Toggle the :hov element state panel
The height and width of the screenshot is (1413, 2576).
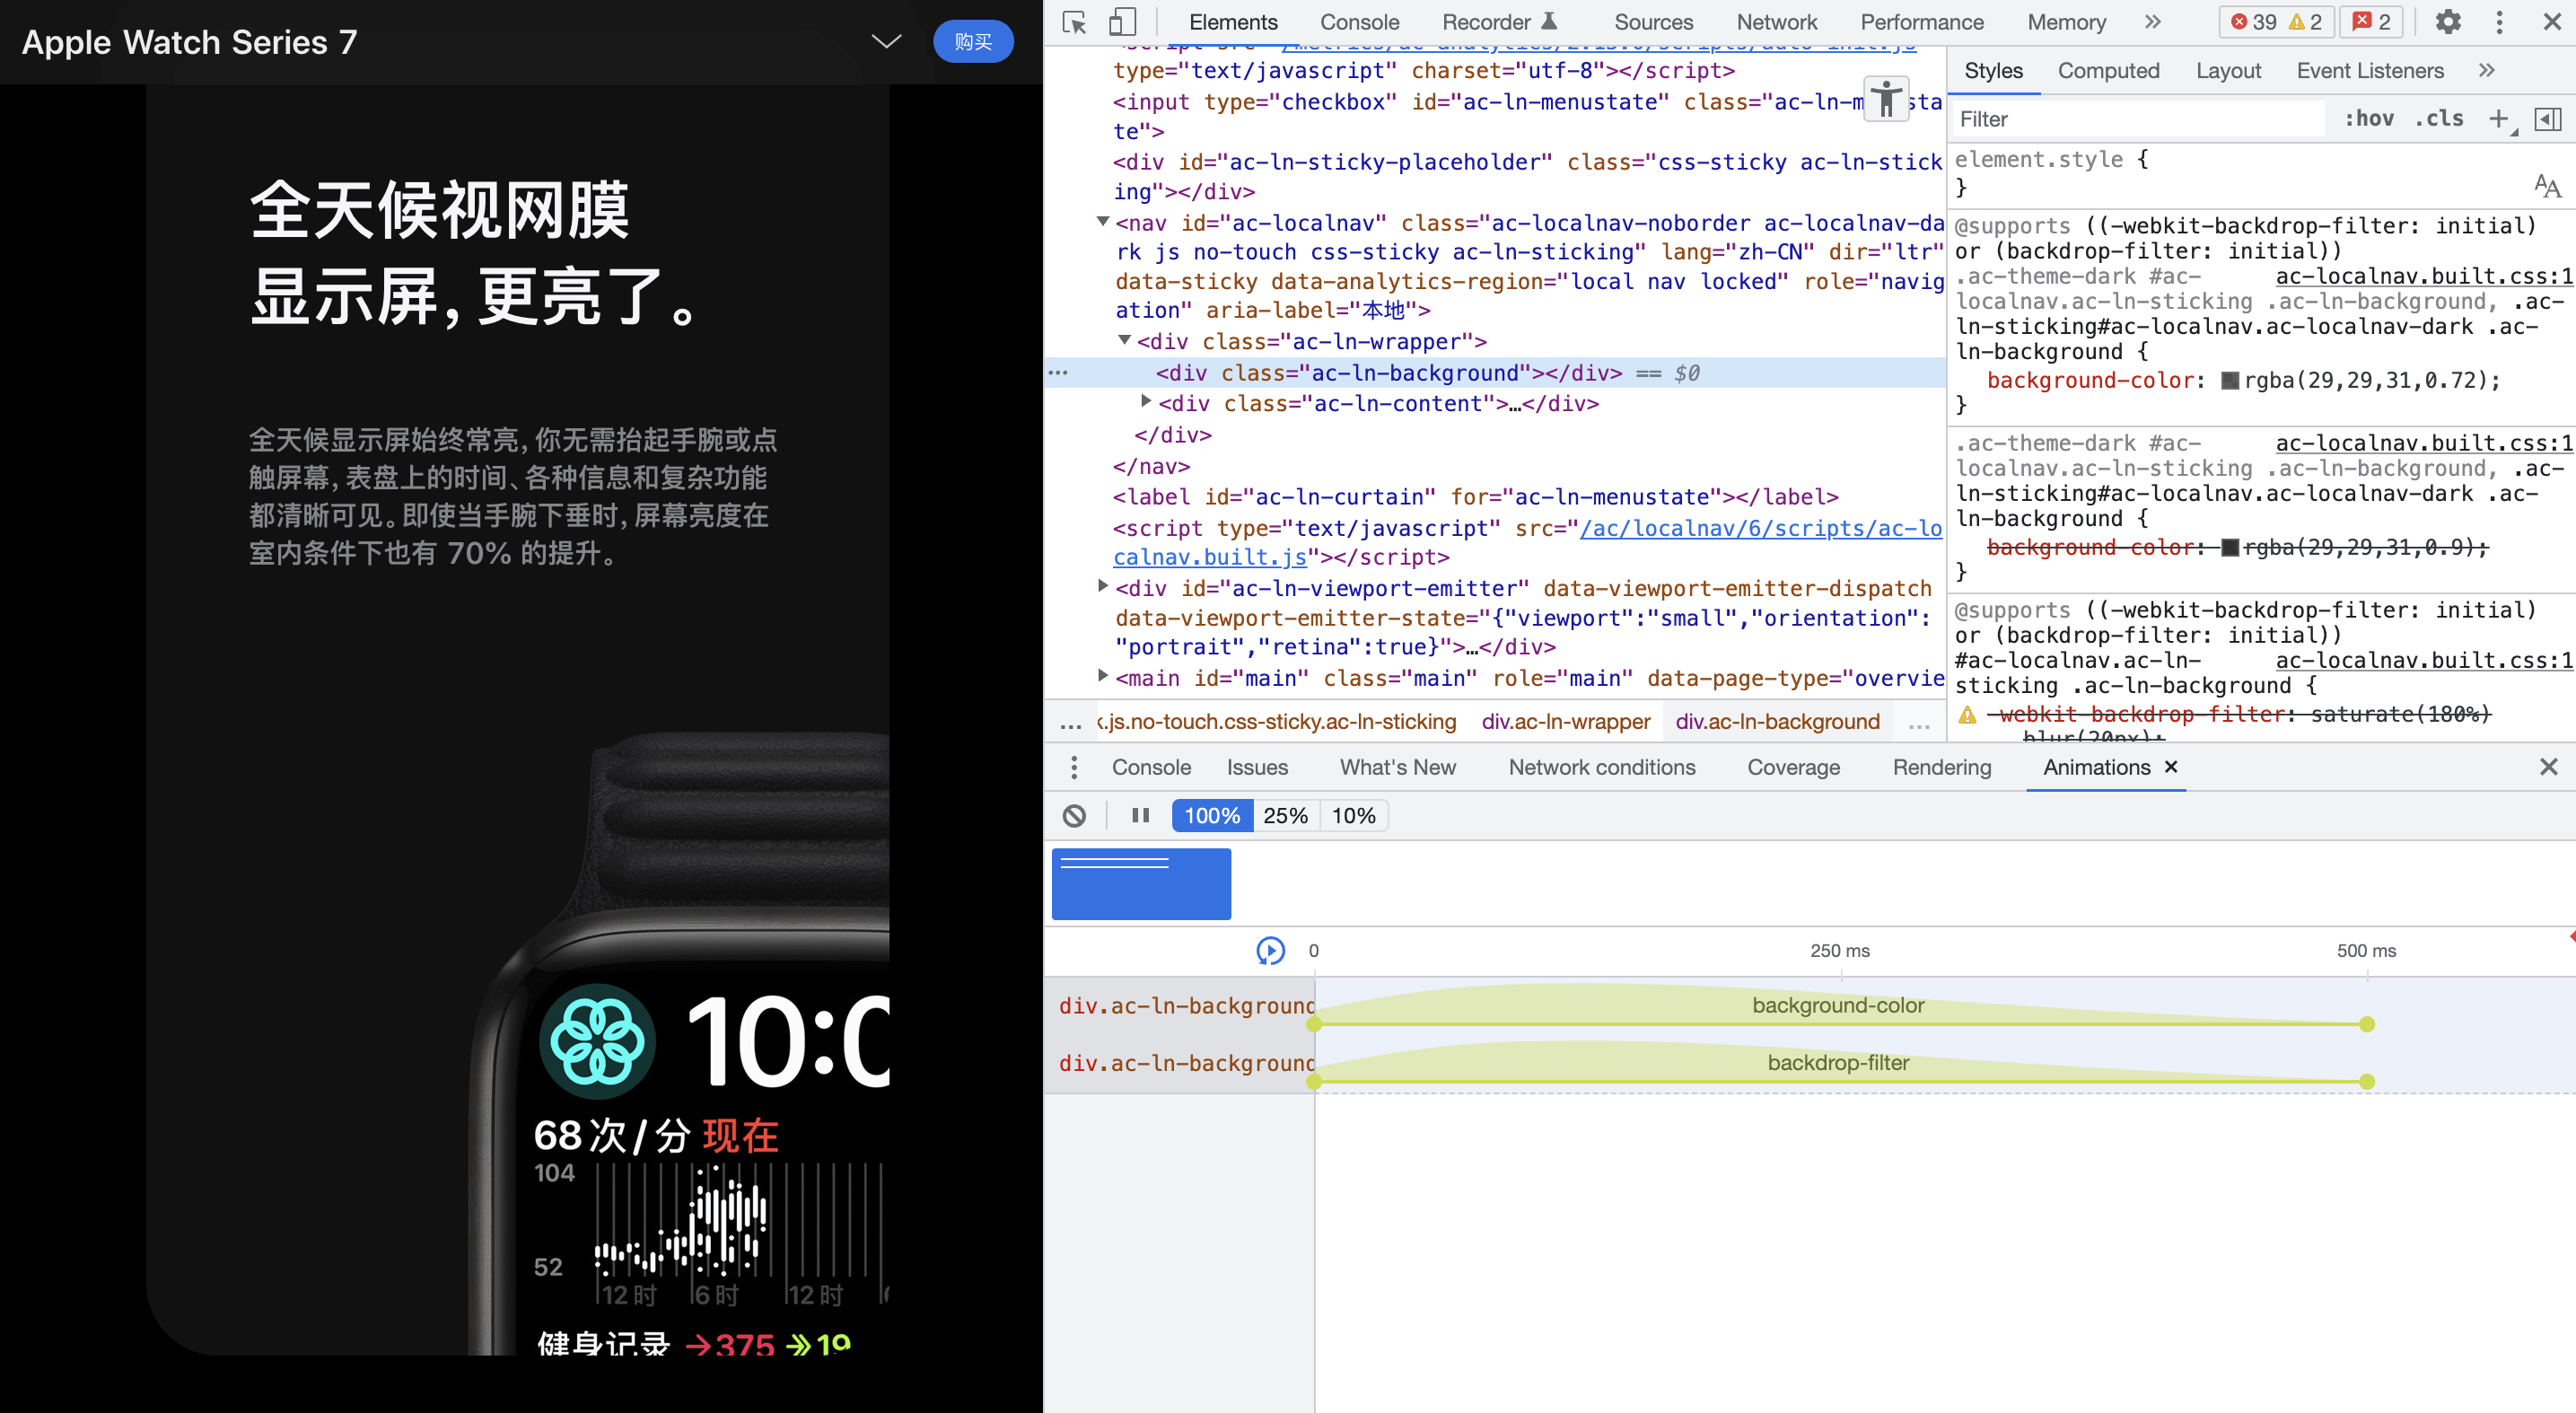pyautogui.click(x=2369, y=119)
